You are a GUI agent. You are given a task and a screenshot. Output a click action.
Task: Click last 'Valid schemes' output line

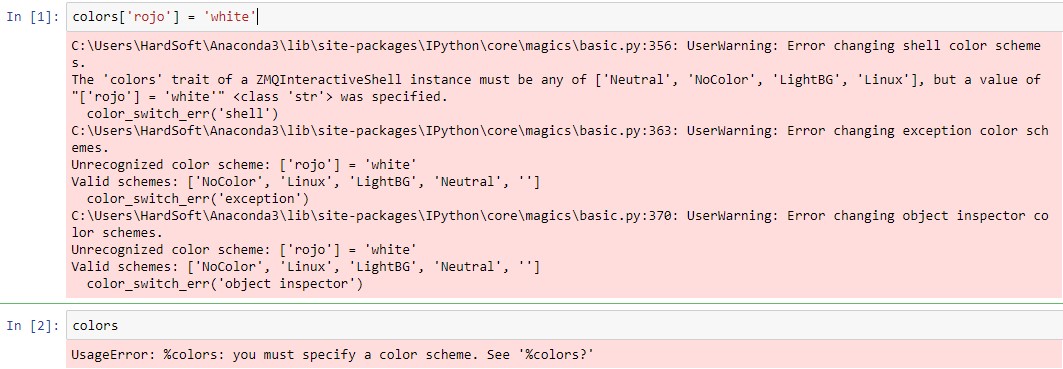(x=305, y=267)
